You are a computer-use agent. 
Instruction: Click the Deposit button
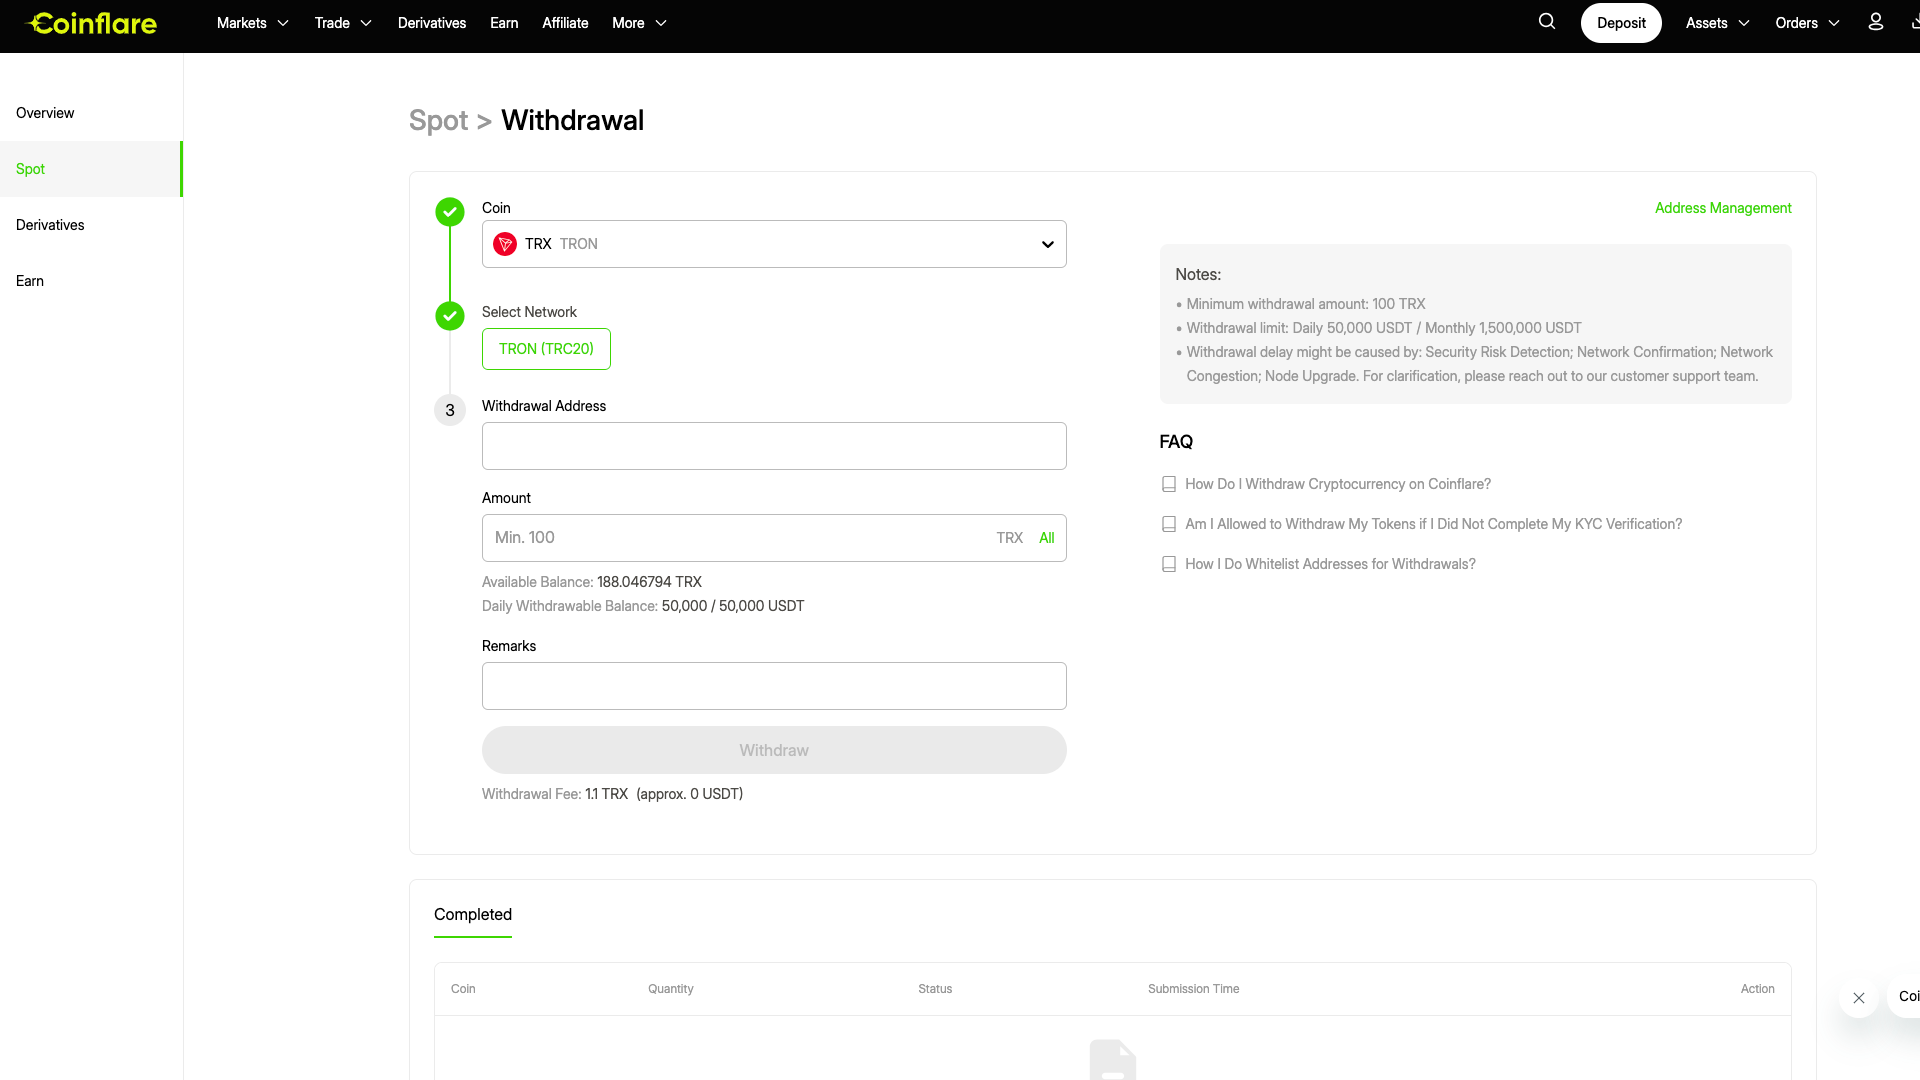coord(1621,23)
